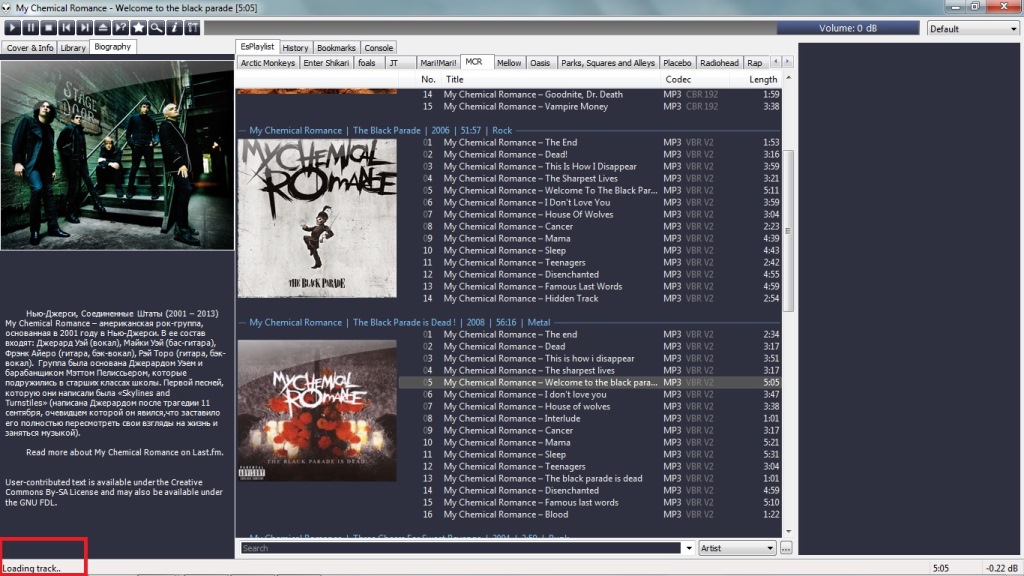Click the Eject/Open file toolbar icon
The height and width of the screenshot is (576, 1024).
(x=103, y=27)
